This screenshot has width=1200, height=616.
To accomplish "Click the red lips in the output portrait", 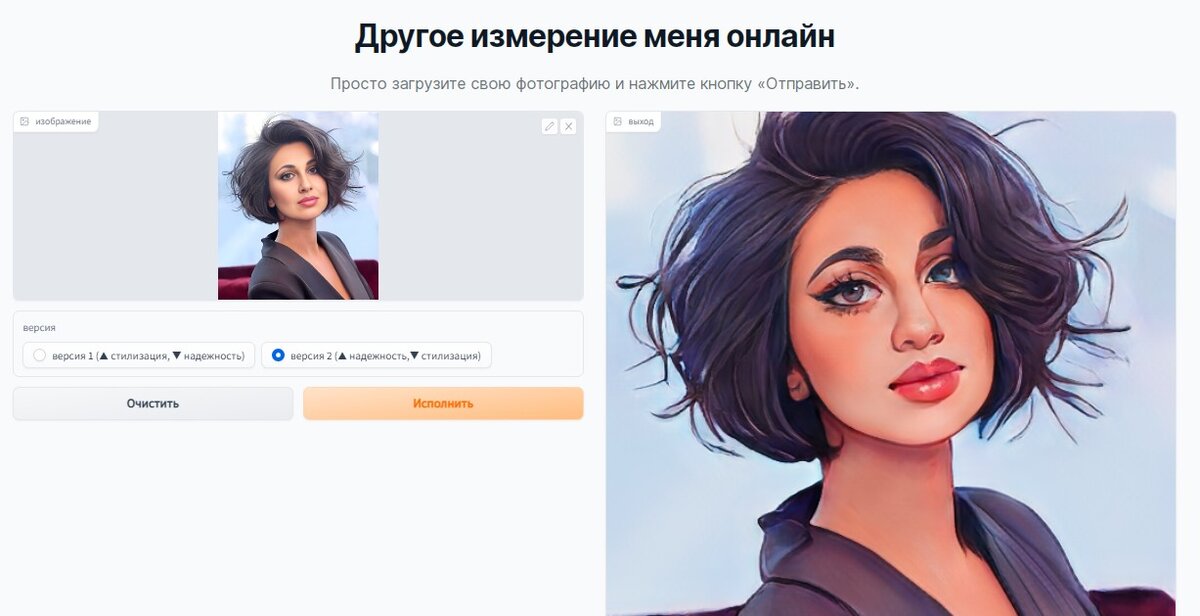I will coord(926,380).
